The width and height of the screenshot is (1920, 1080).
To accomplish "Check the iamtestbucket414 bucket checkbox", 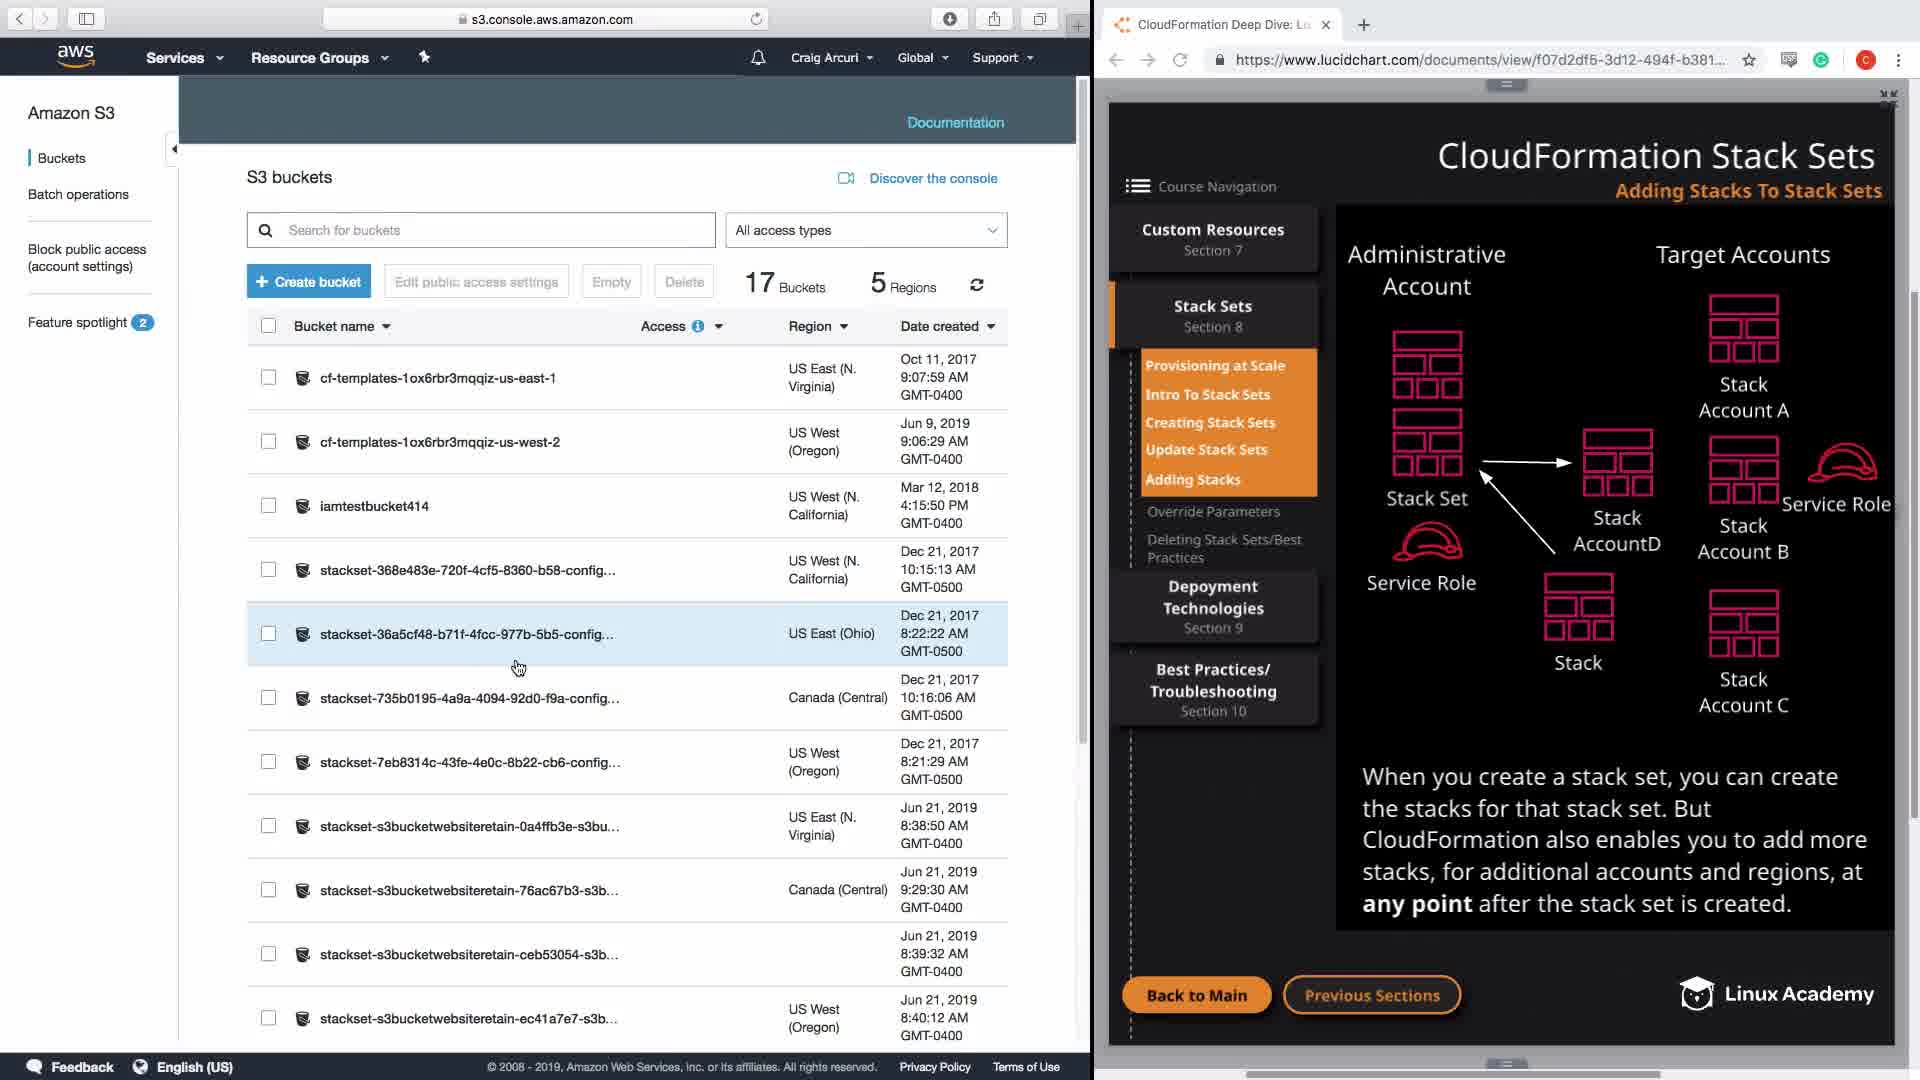I will click(x=268, y=506).
